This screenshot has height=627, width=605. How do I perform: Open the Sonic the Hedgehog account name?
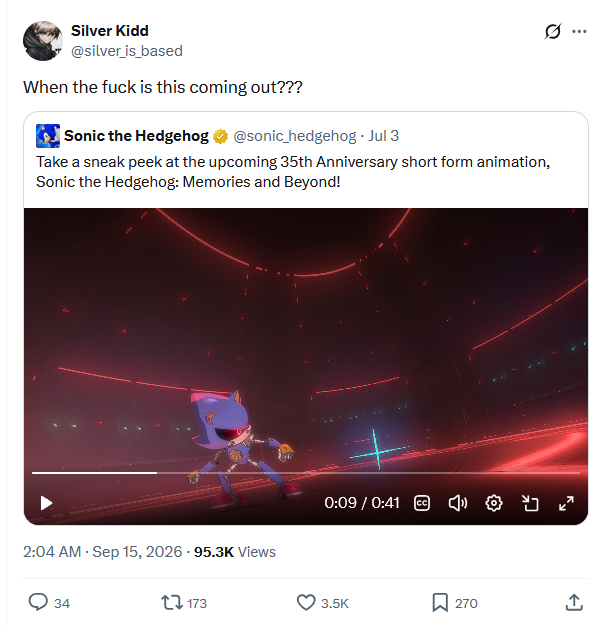point(136,136)
